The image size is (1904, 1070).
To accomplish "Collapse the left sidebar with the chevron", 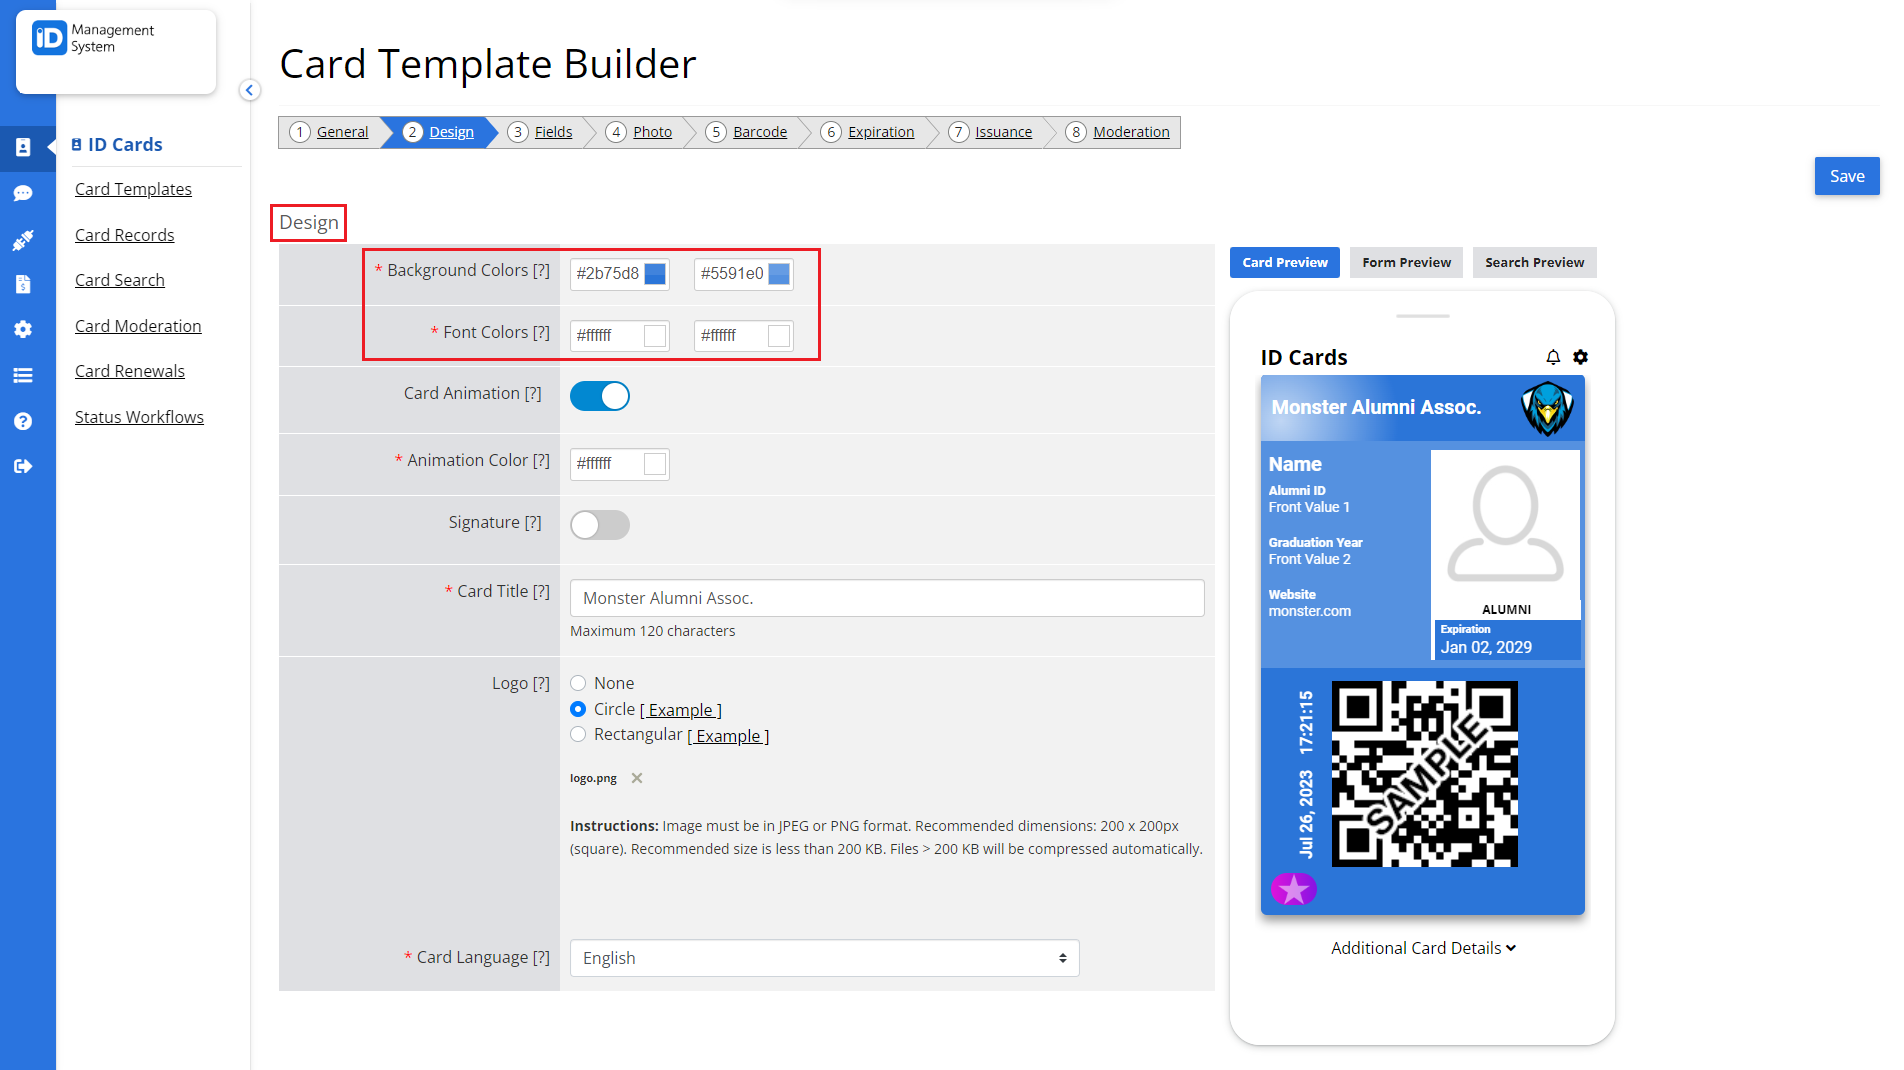I will pyautogui.click(x=250, y=90).
